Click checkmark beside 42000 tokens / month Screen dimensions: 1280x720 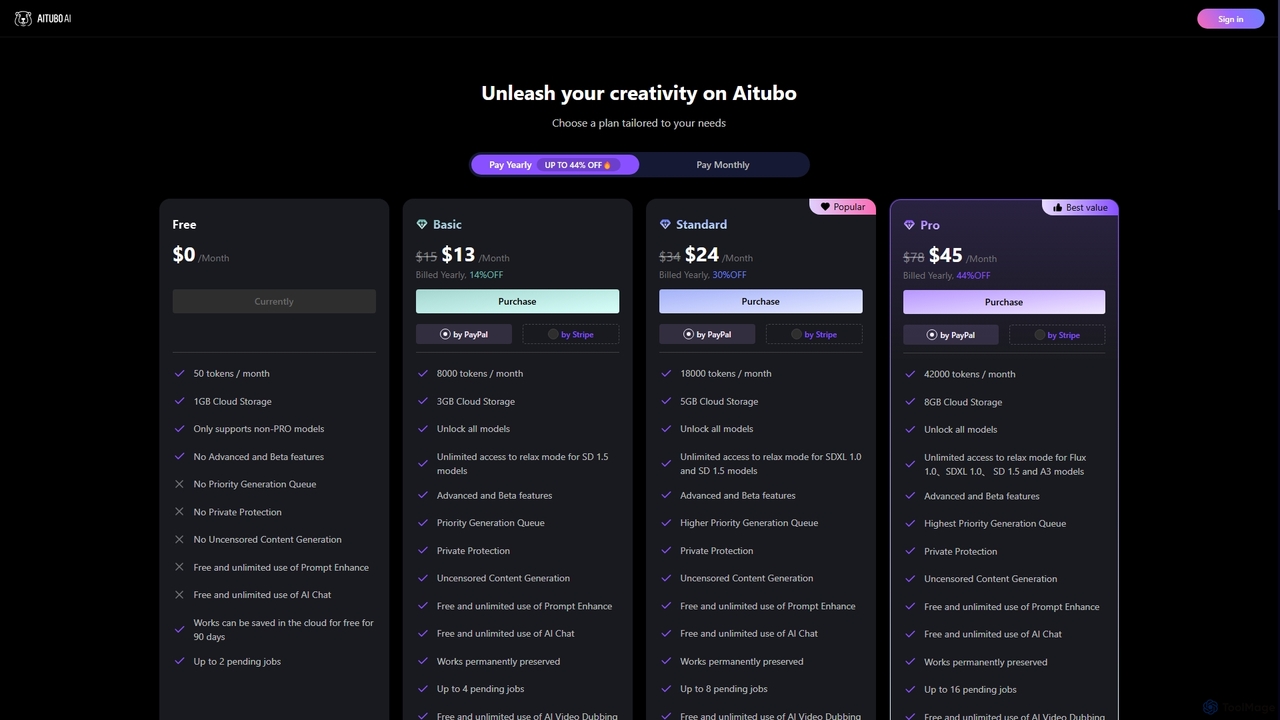(910, 374)
